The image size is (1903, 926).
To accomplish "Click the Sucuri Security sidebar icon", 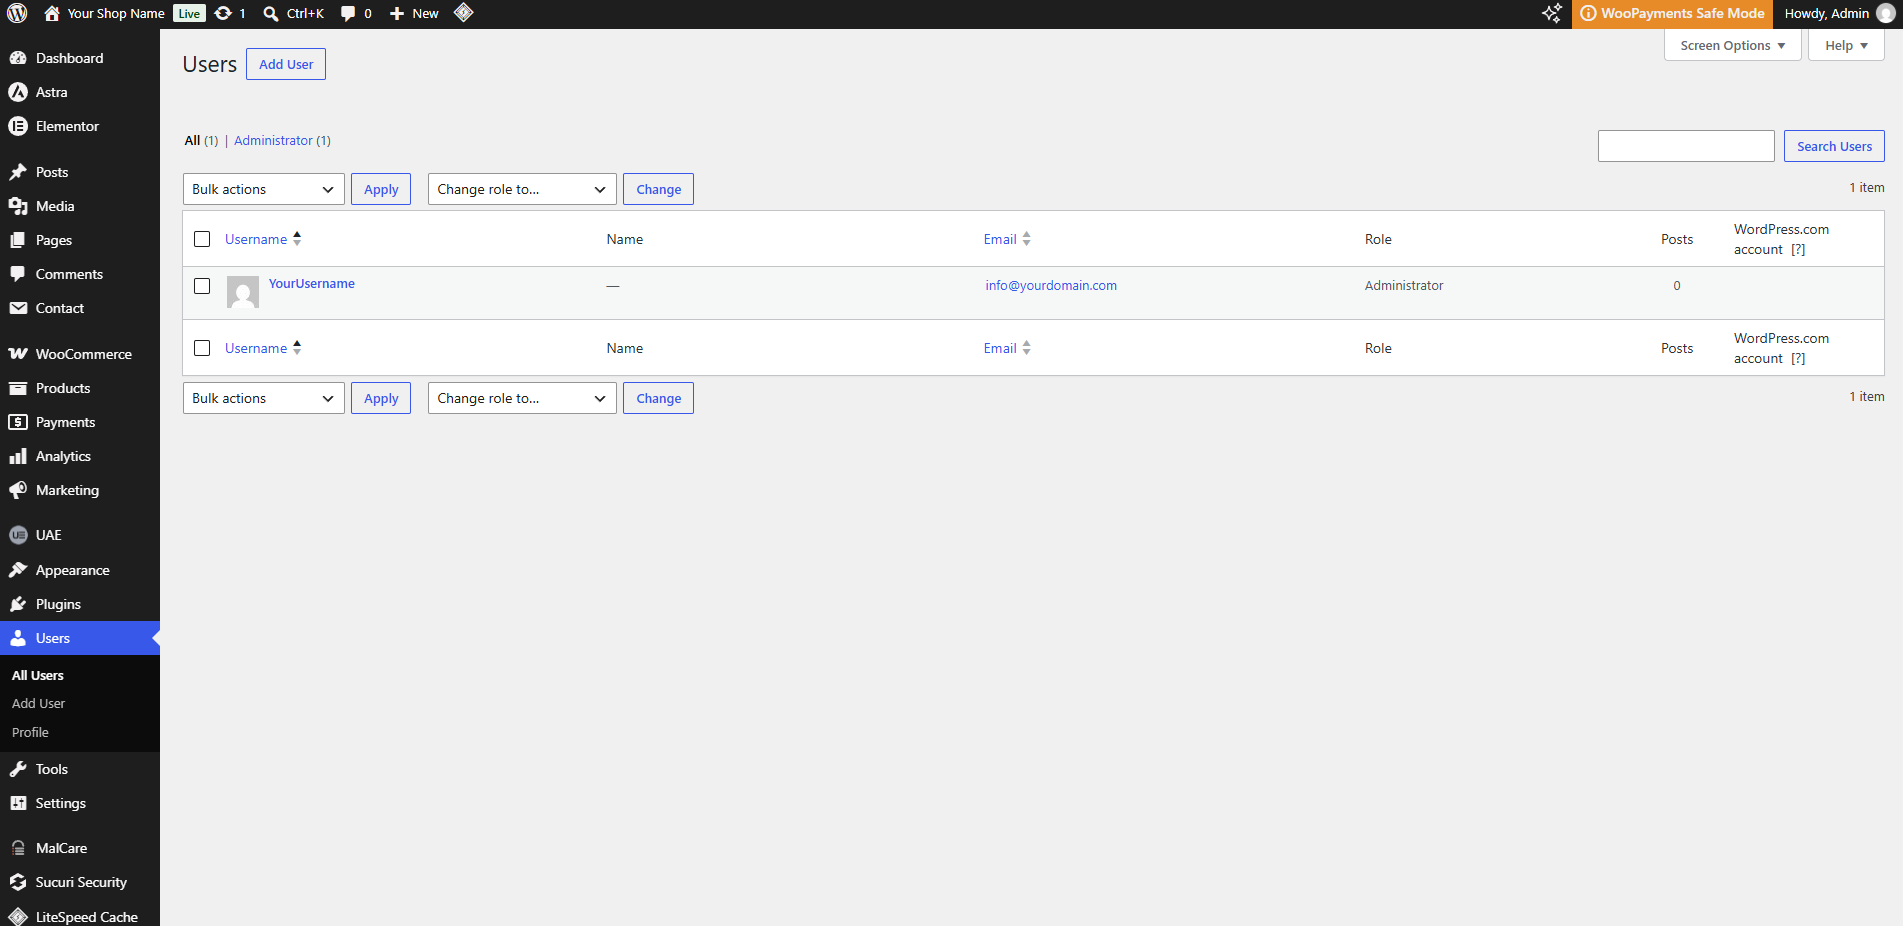I will point(18,882).
